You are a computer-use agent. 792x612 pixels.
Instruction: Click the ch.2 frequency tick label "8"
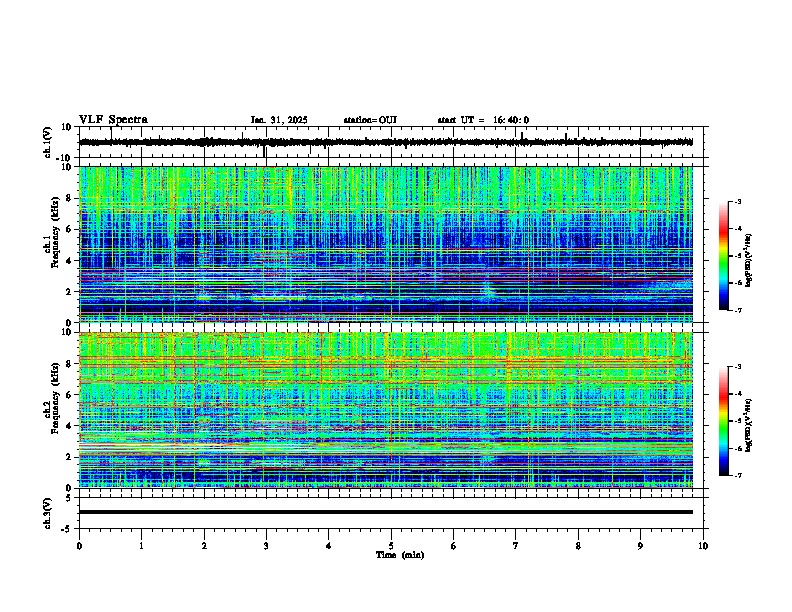(x=69, y=364)
